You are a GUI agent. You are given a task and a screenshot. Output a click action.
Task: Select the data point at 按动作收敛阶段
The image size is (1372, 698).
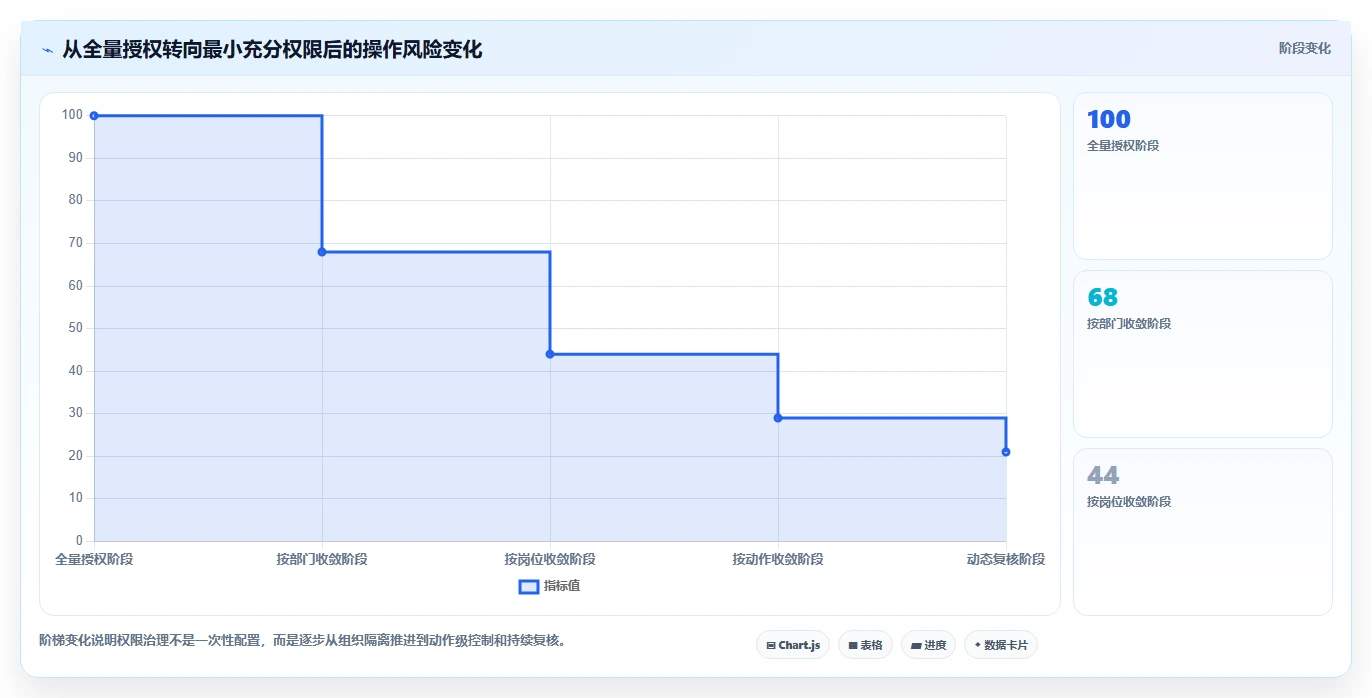(x=778, y=418)
